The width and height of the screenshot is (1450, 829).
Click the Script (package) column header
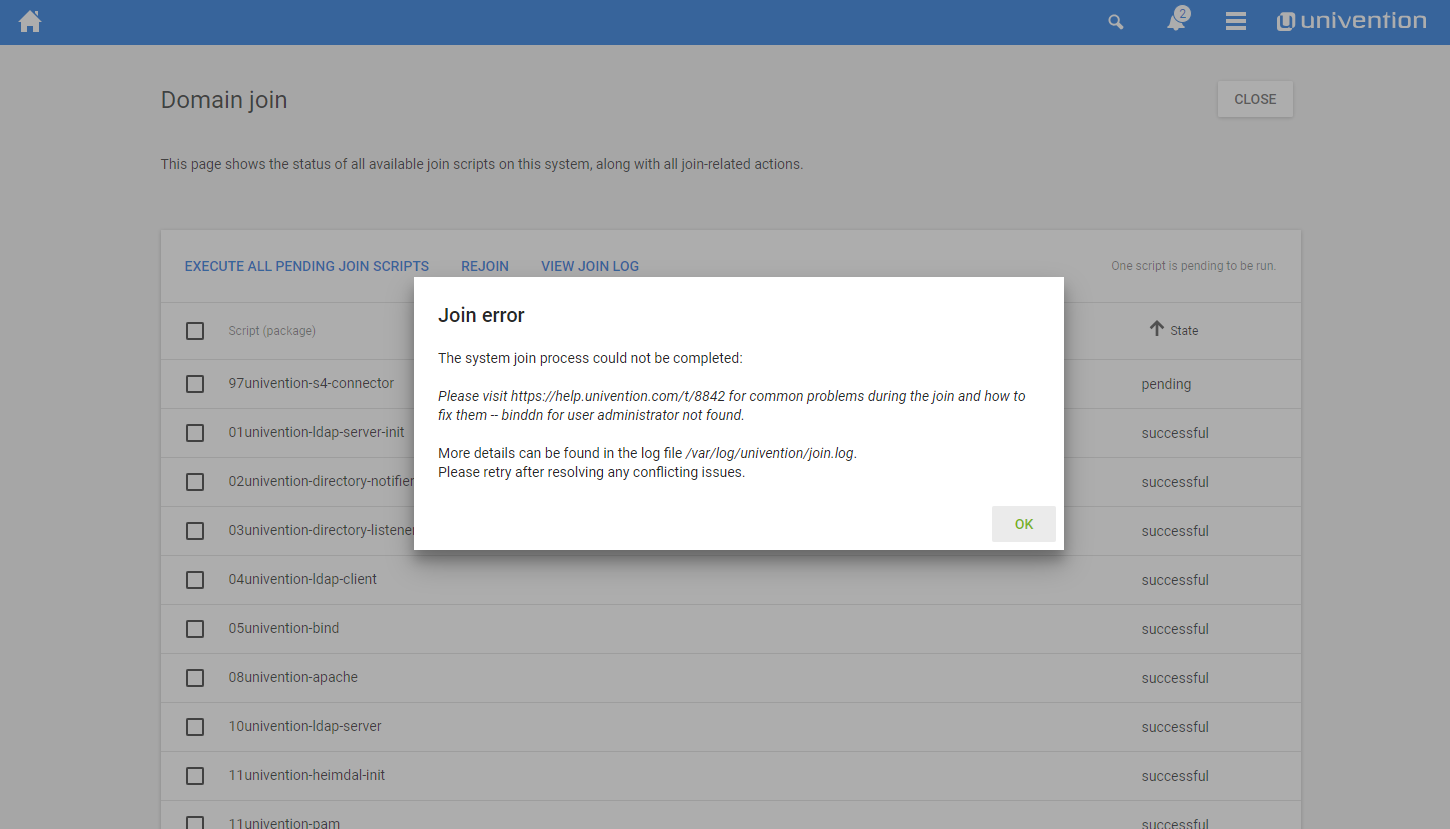[272, 331]
